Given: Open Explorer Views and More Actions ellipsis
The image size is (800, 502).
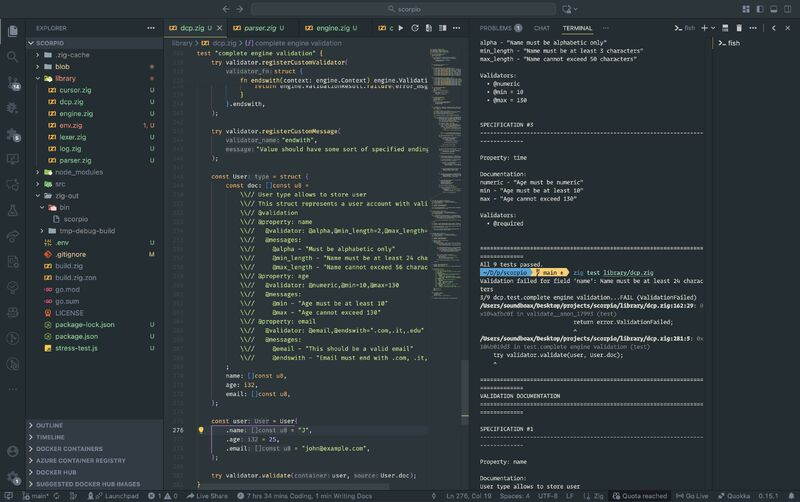Looking at the screenshot, I should pos(151,28).
